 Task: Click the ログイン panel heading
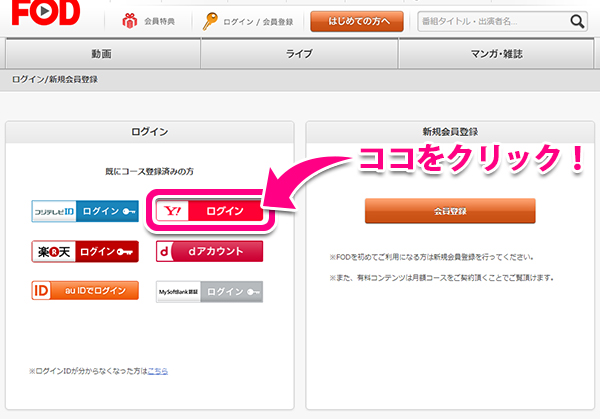(150, 132)
